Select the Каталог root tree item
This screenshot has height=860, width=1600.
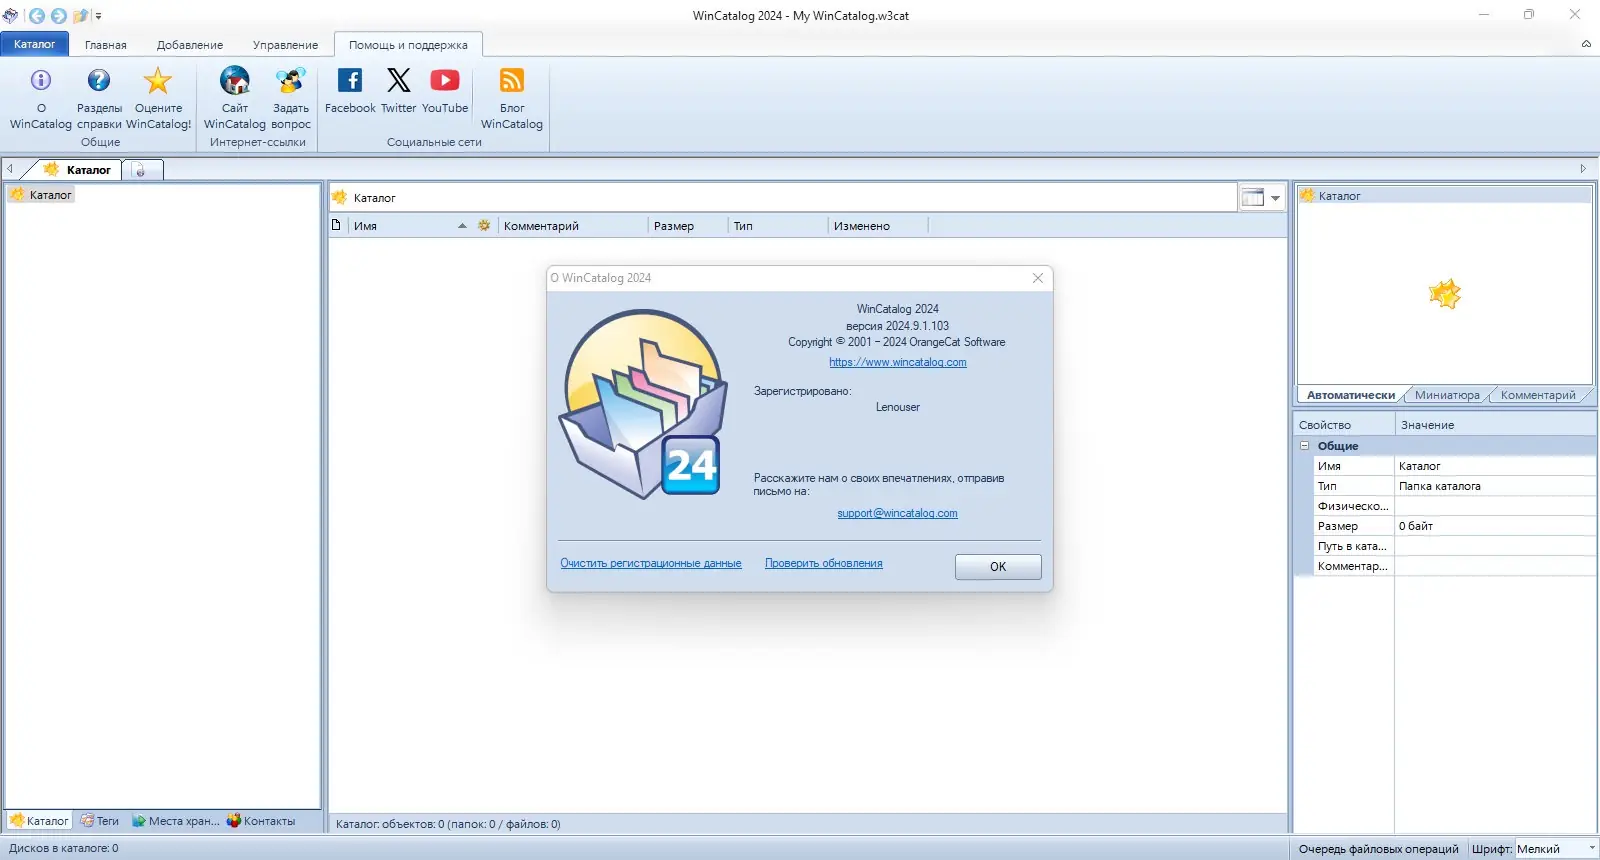coord(42,195)
